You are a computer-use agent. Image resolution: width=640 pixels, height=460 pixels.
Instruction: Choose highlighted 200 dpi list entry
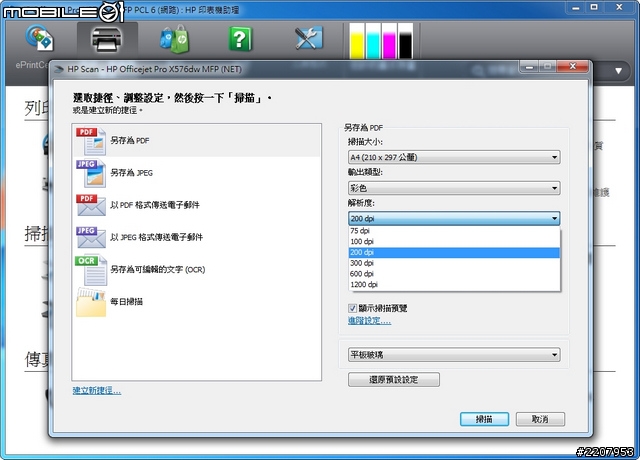point(454,253)
